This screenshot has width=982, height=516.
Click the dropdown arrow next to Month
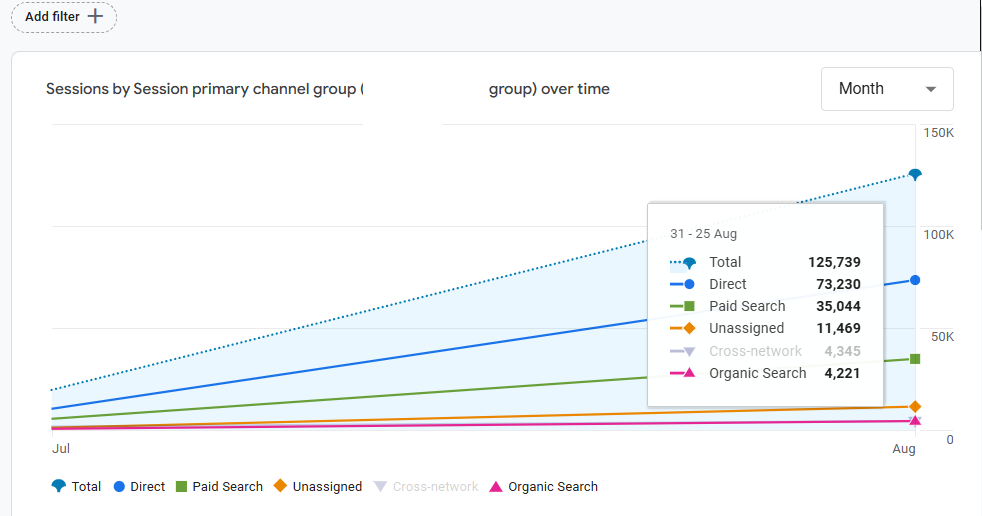(x=931, y=90)
